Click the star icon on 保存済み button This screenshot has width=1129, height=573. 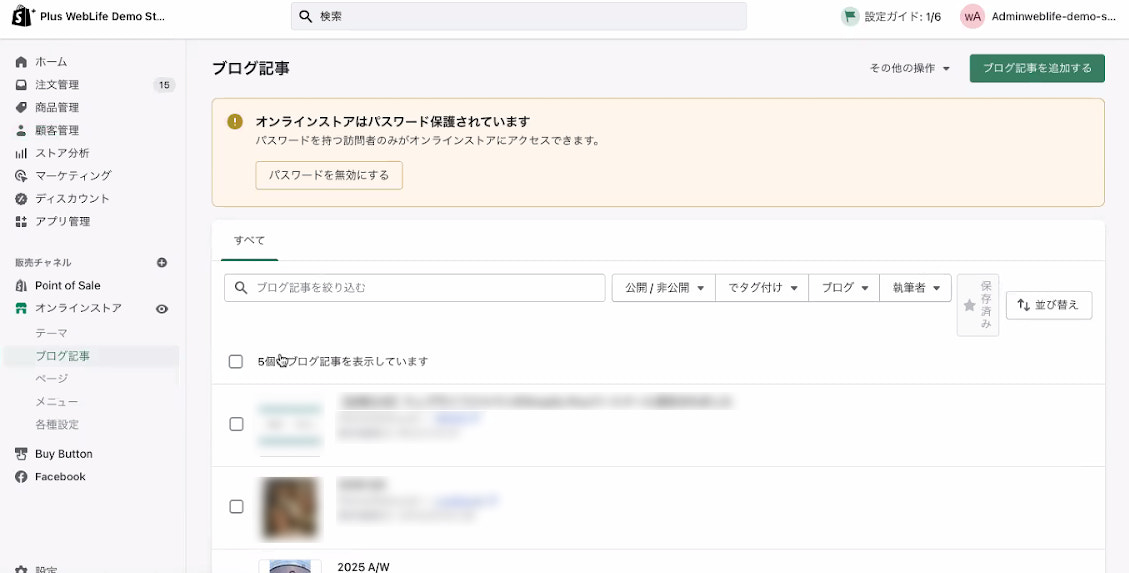point(970,306)
